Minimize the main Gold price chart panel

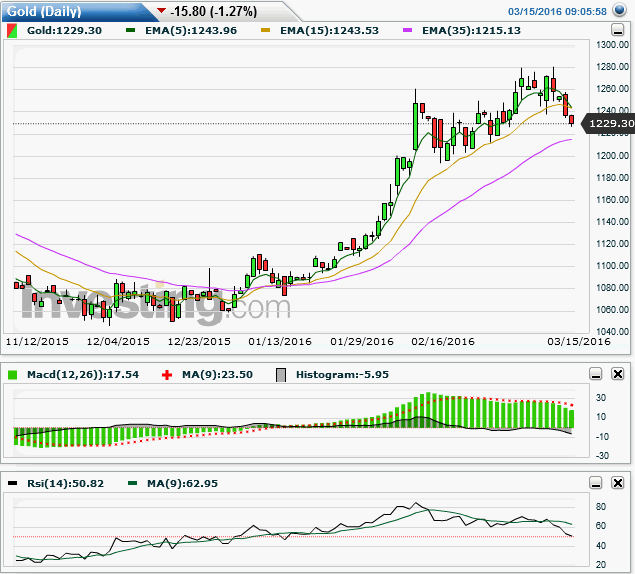[x=617, y=30]
